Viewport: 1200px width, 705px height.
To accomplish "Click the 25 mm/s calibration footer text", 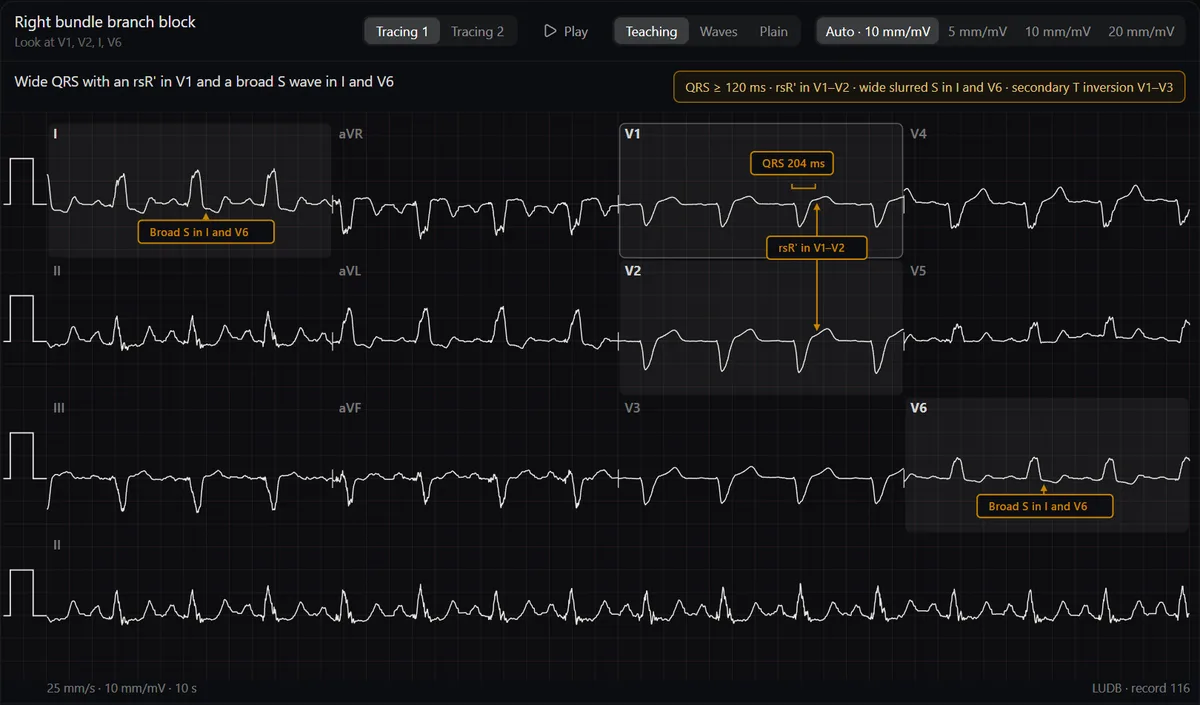I will click(x=122, y=688).
